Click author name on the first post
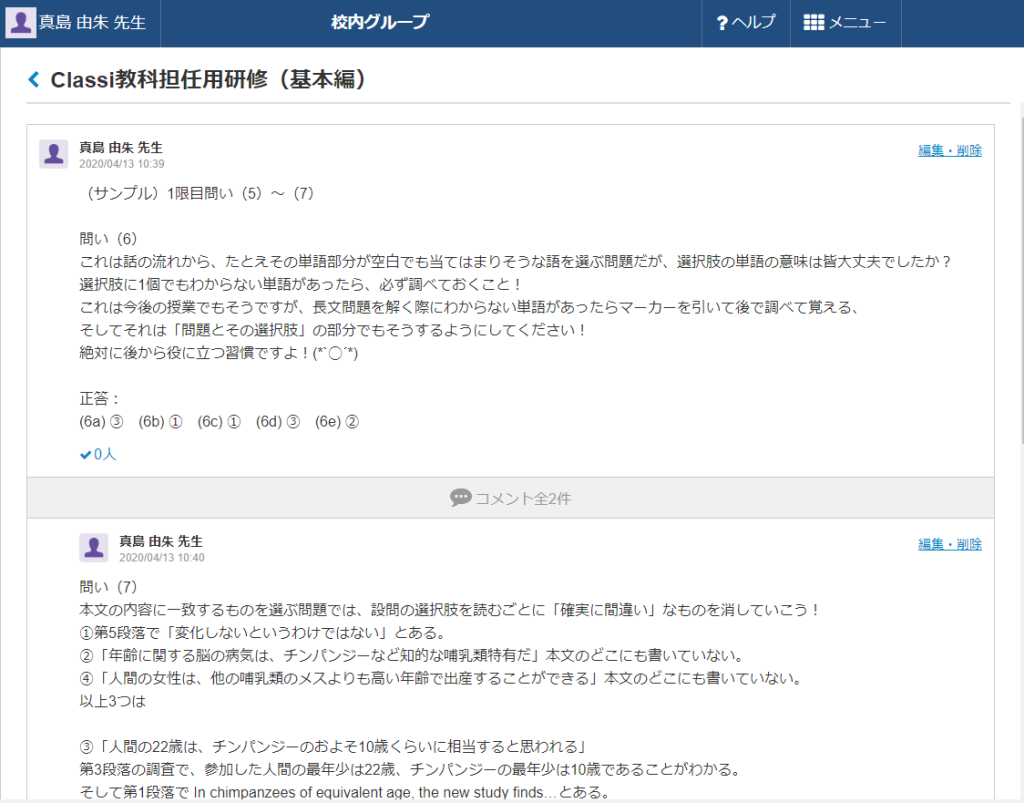 pos(120,147)
